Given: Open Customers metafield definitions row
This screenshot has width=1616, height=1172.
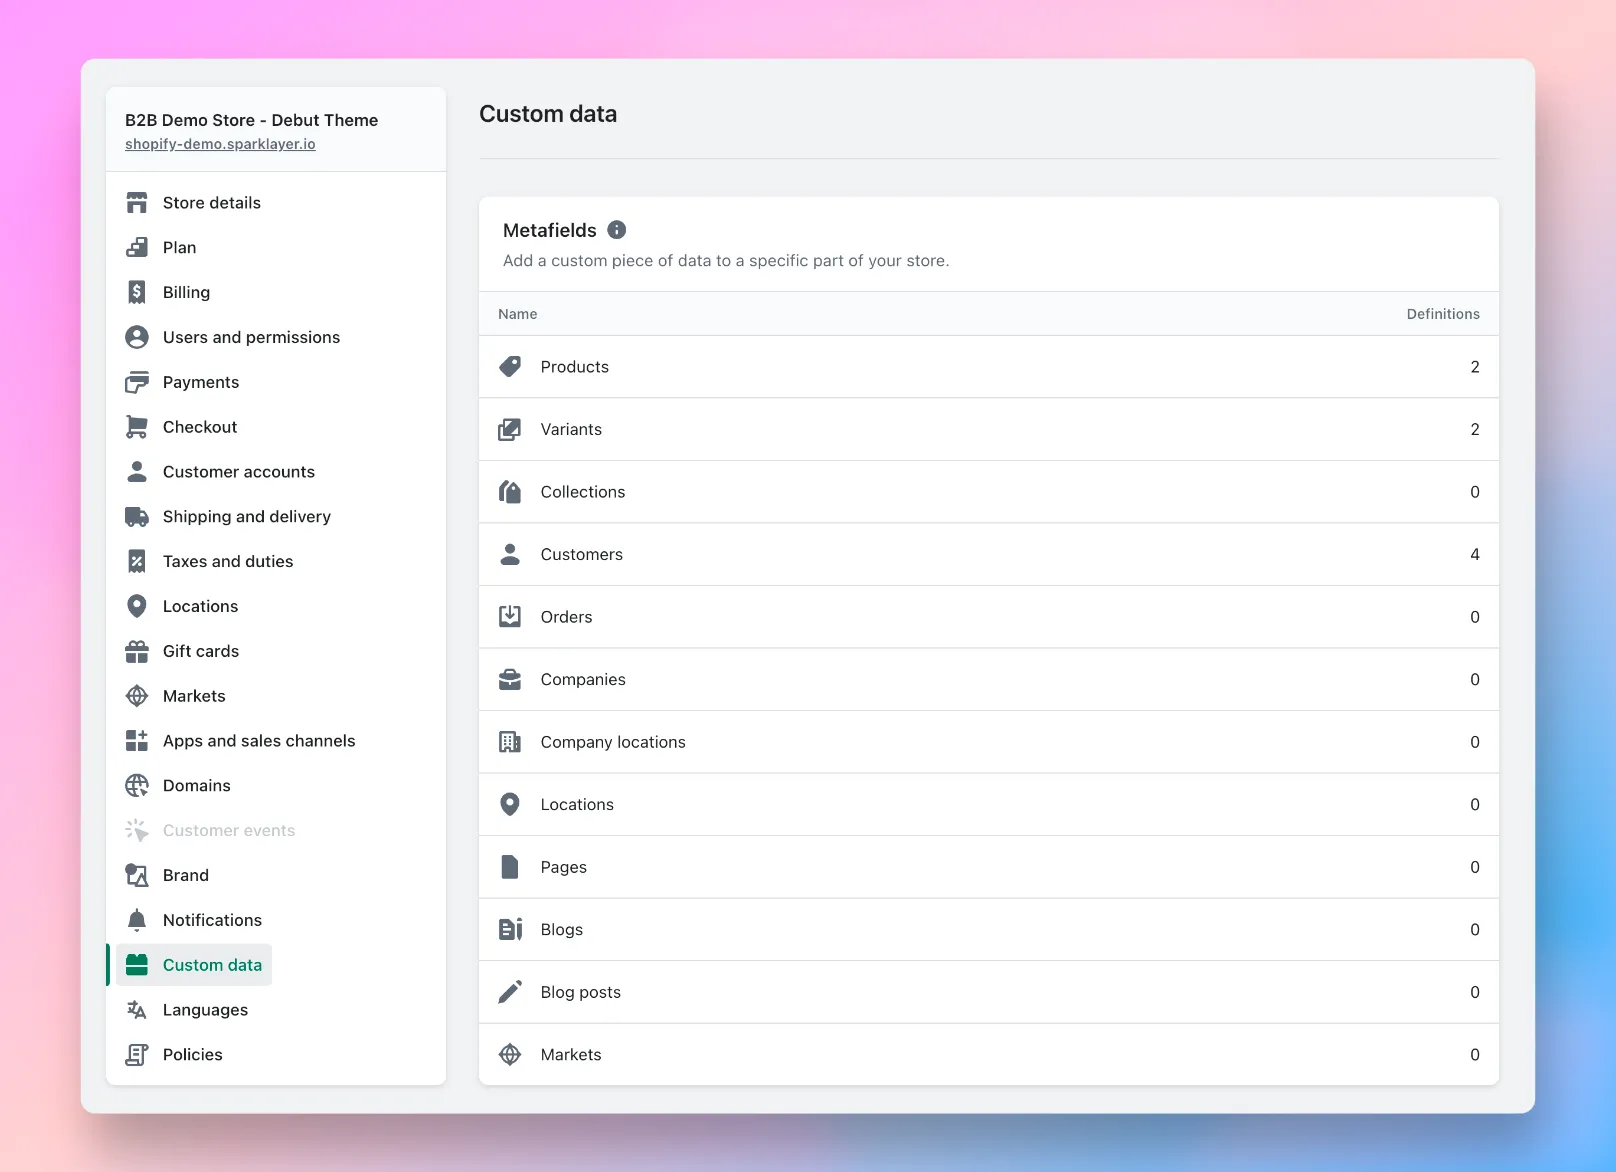Looking at the screenshot, I should [989, 554].
